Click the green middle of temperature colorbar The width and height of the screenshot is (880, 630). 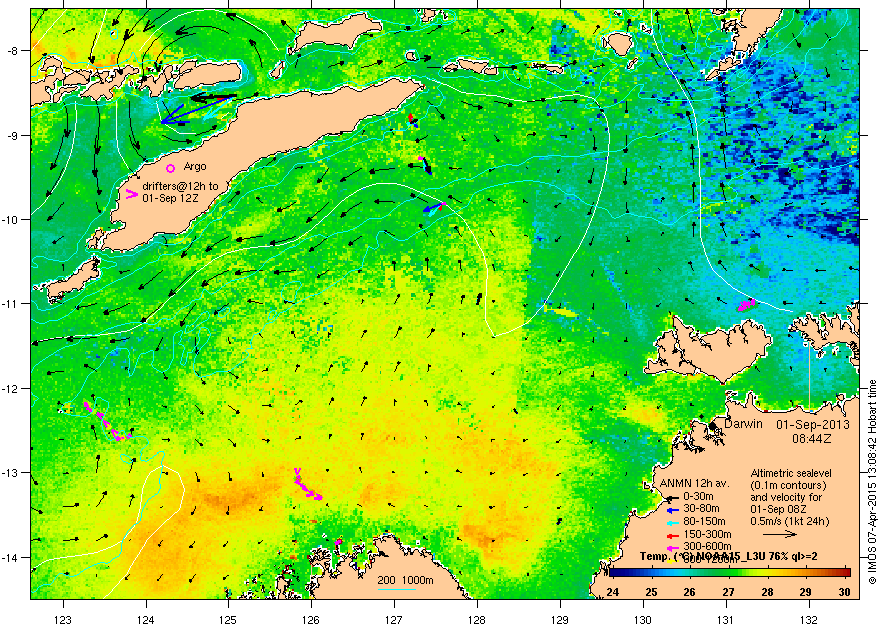(x=730, y=573)
